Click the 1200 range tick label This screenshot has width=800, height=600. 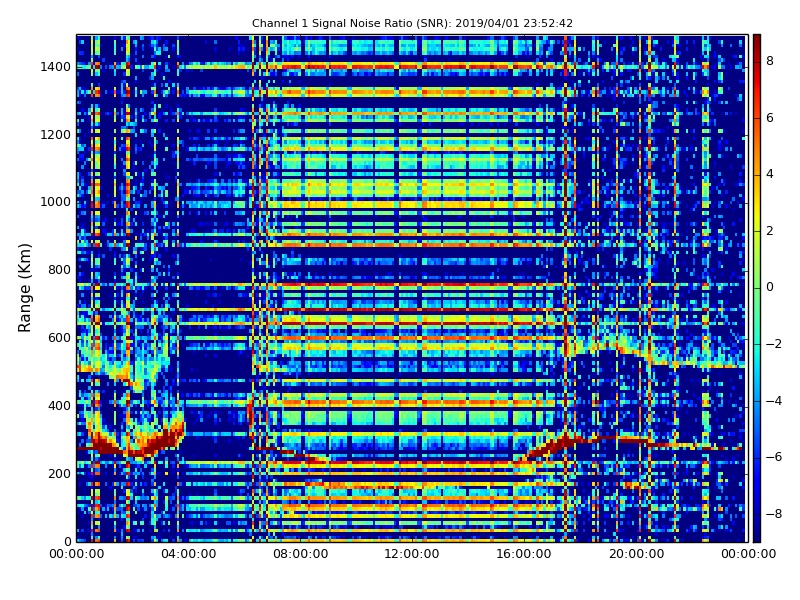(55, 135)
